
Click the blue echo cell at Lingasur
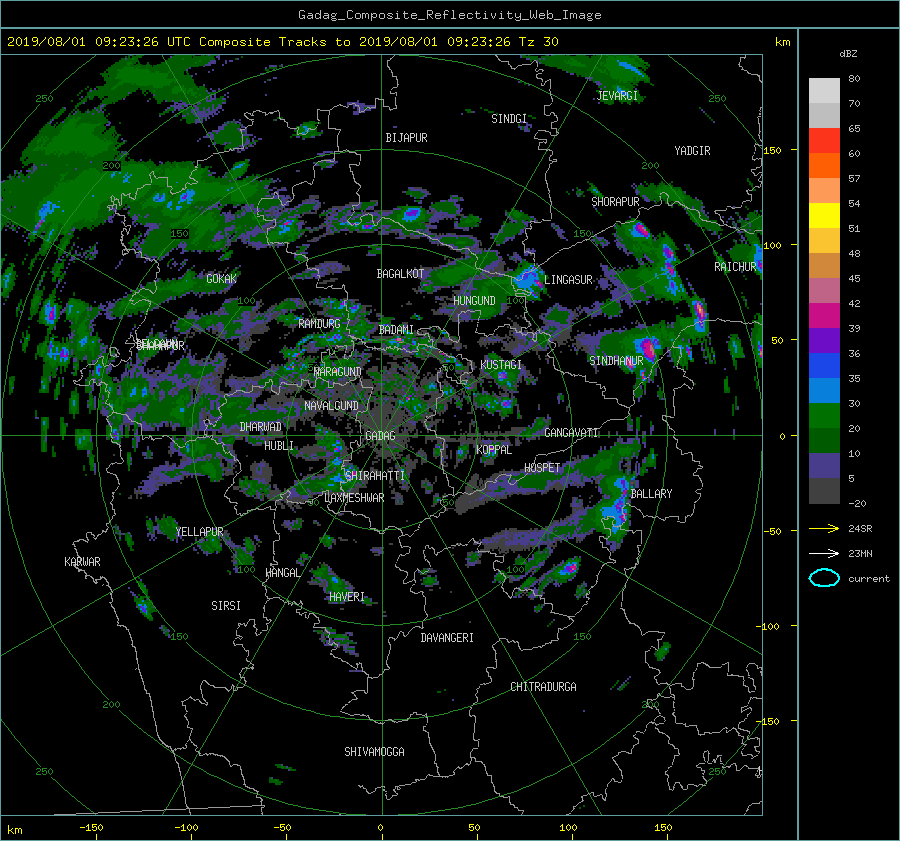pos(529,280)
